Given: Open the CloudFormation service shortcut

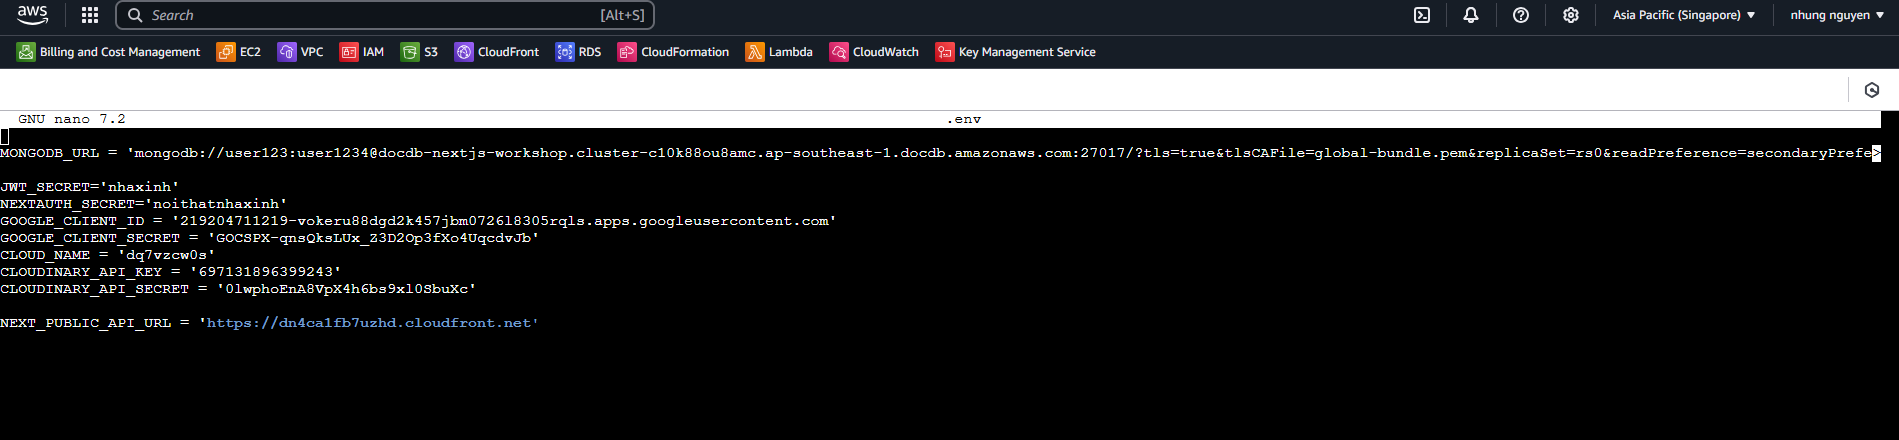Looking at the screenshot, I should click(673, 52).
